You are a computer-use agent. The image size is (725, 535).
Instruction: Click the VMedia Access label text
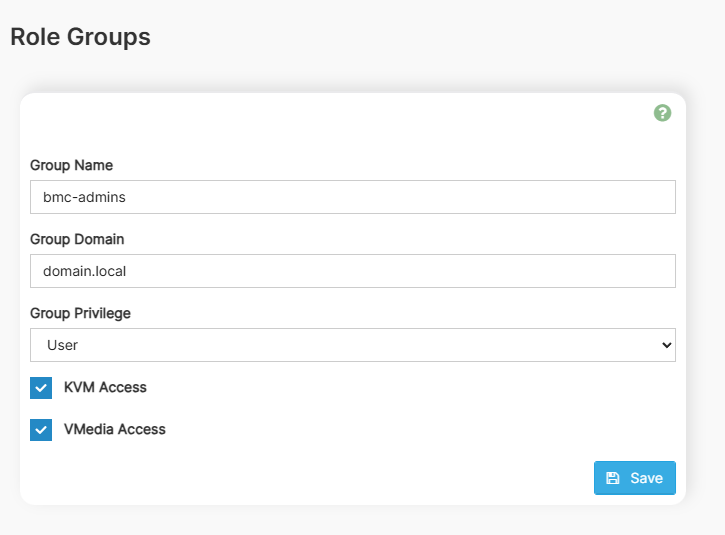[115, 429]
